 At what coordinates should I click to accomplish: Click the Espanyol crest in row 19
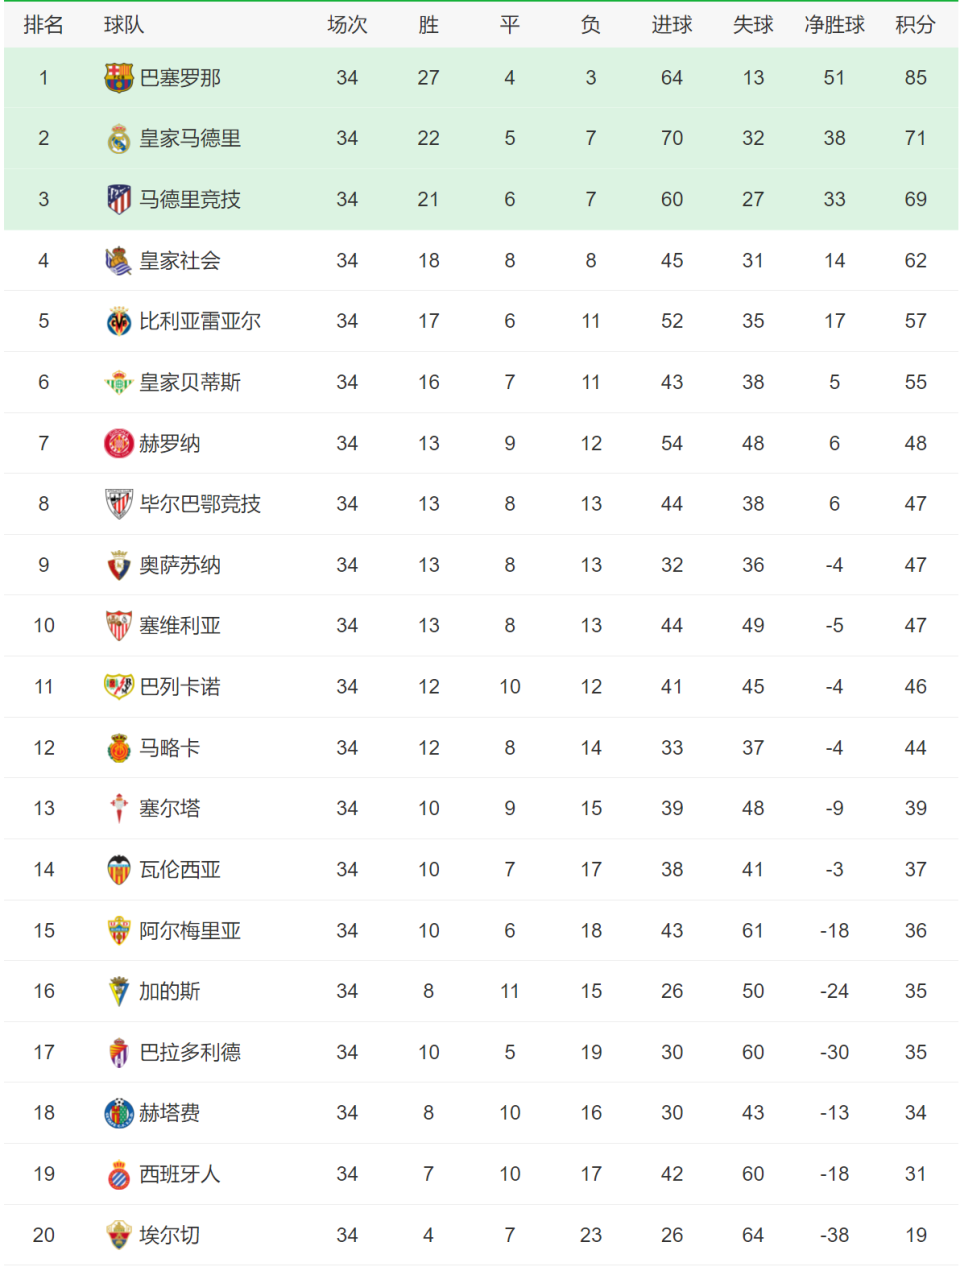119,1174
